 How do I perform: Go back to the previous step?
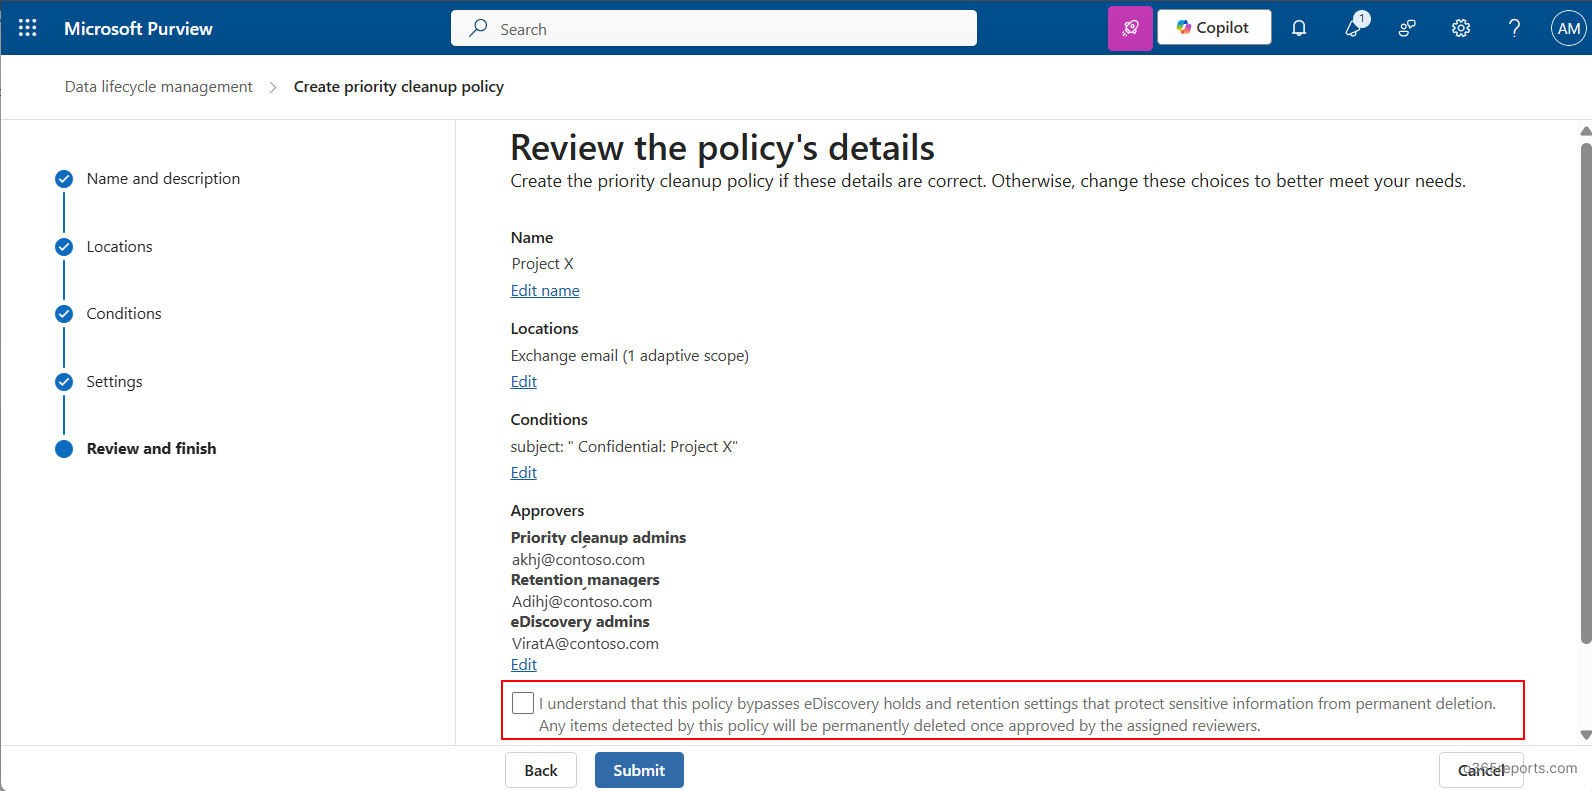[x=541, y=770]
